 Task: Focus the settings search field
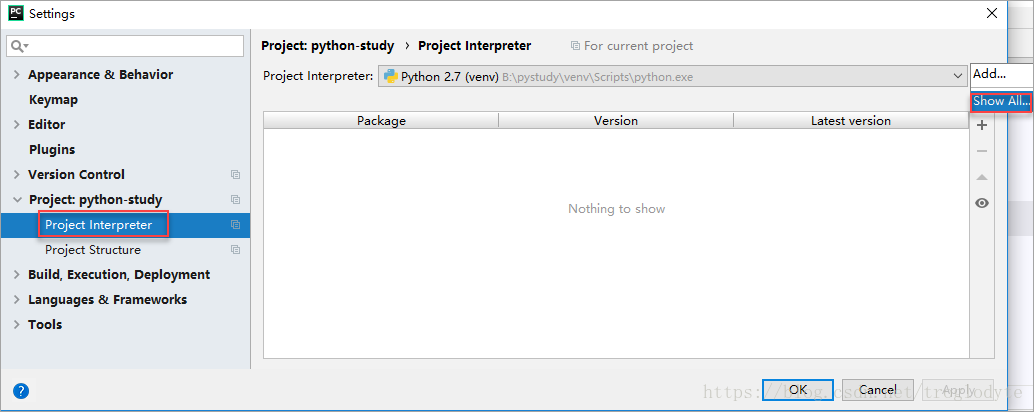(125, 46)
